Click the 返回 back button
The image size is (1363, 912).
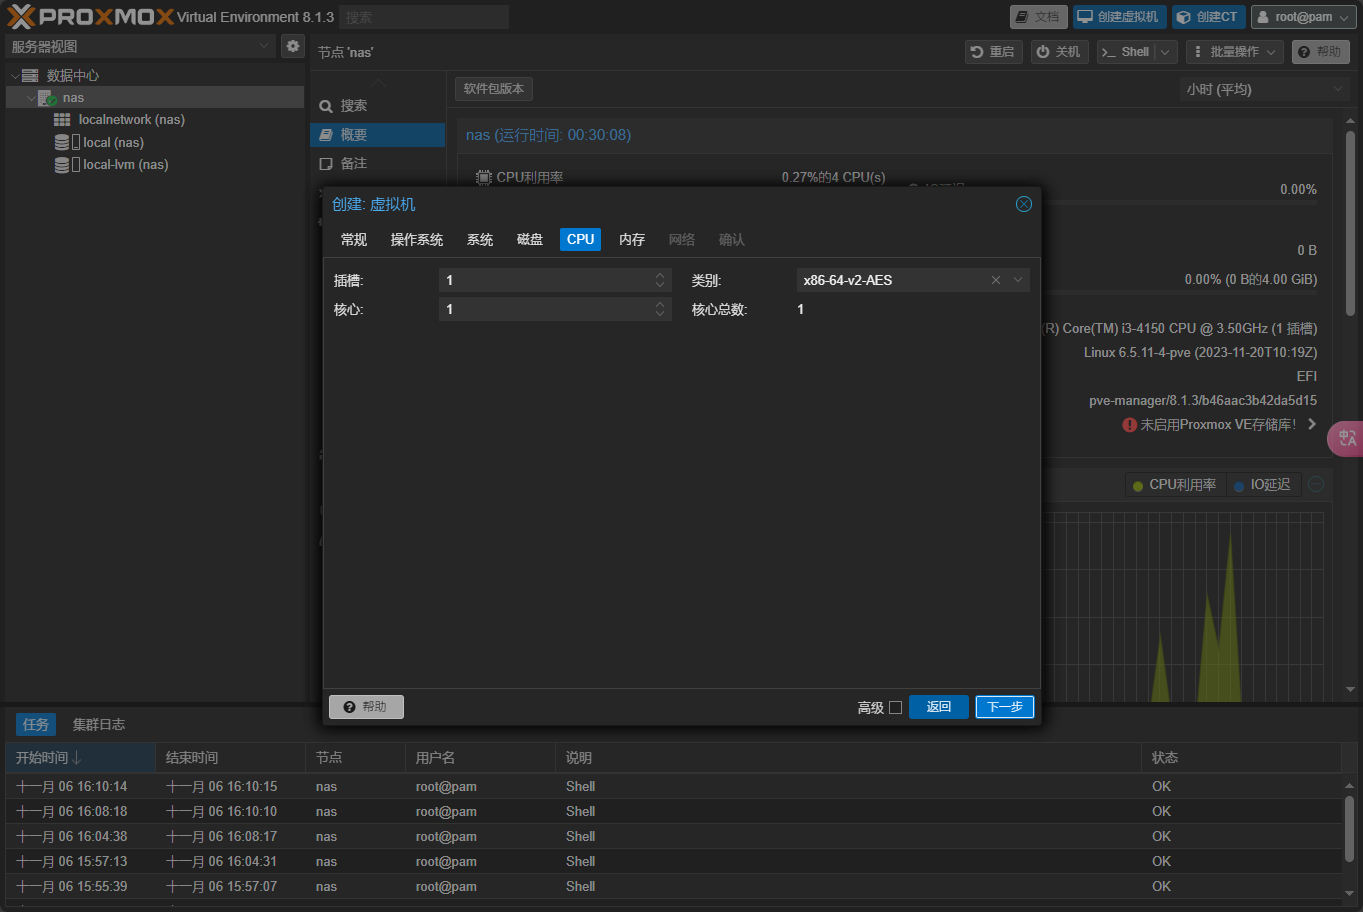938,707
